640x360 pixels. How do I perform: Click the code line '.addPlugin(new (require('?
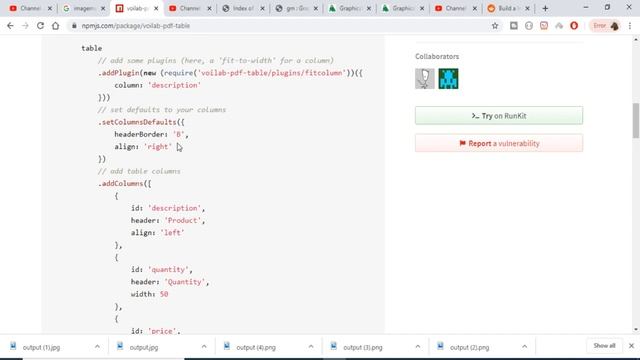click(x=230, y=73)
